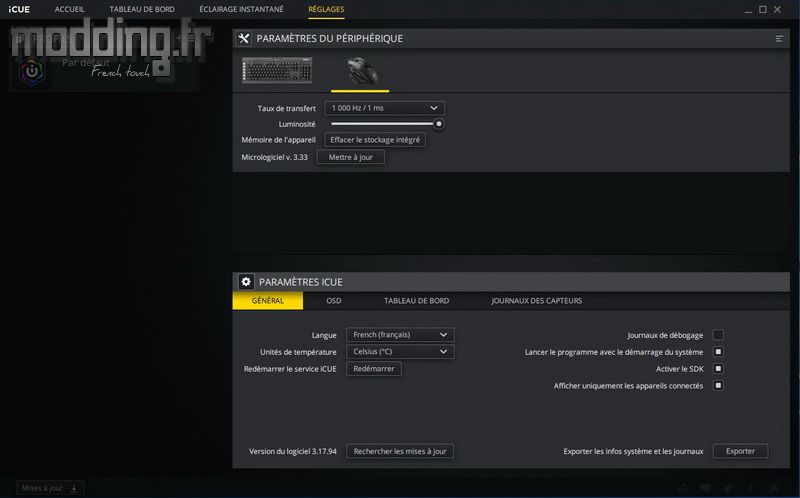Viewport: 800px width, 498px height.
Task: Open the Journaux des capteurs tab
Action: [x=536, y=301]
